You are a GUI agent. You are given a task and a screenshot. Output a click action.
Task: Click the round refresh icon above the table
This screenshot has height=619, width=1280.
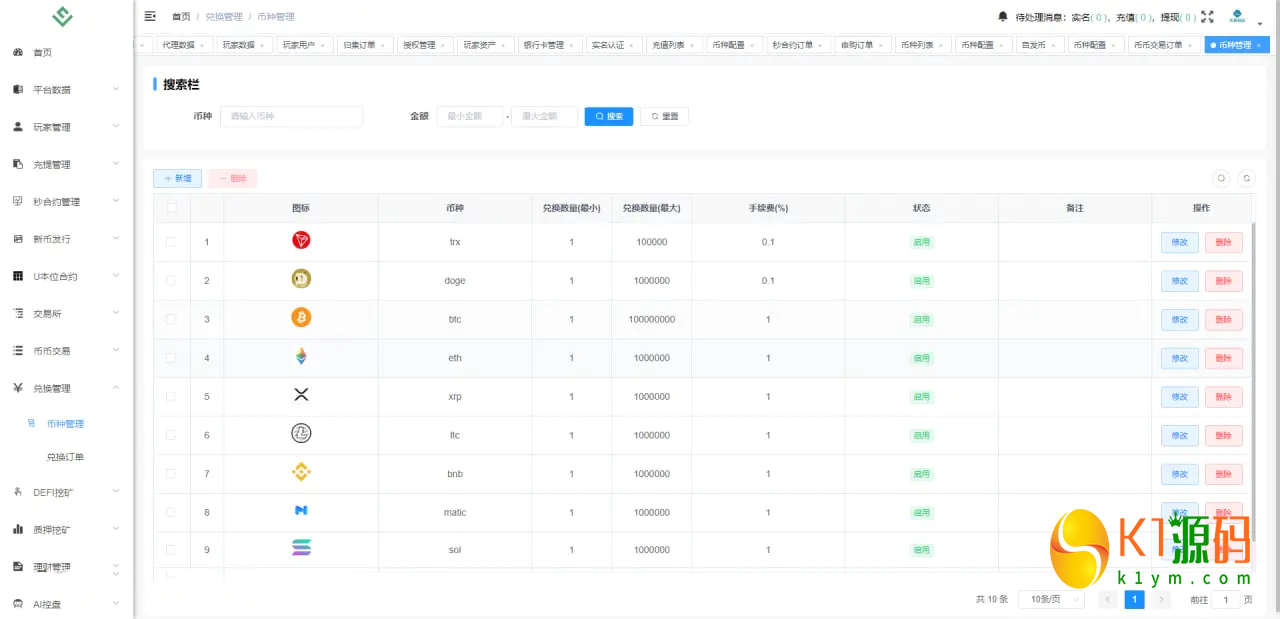coord(1246,178)
